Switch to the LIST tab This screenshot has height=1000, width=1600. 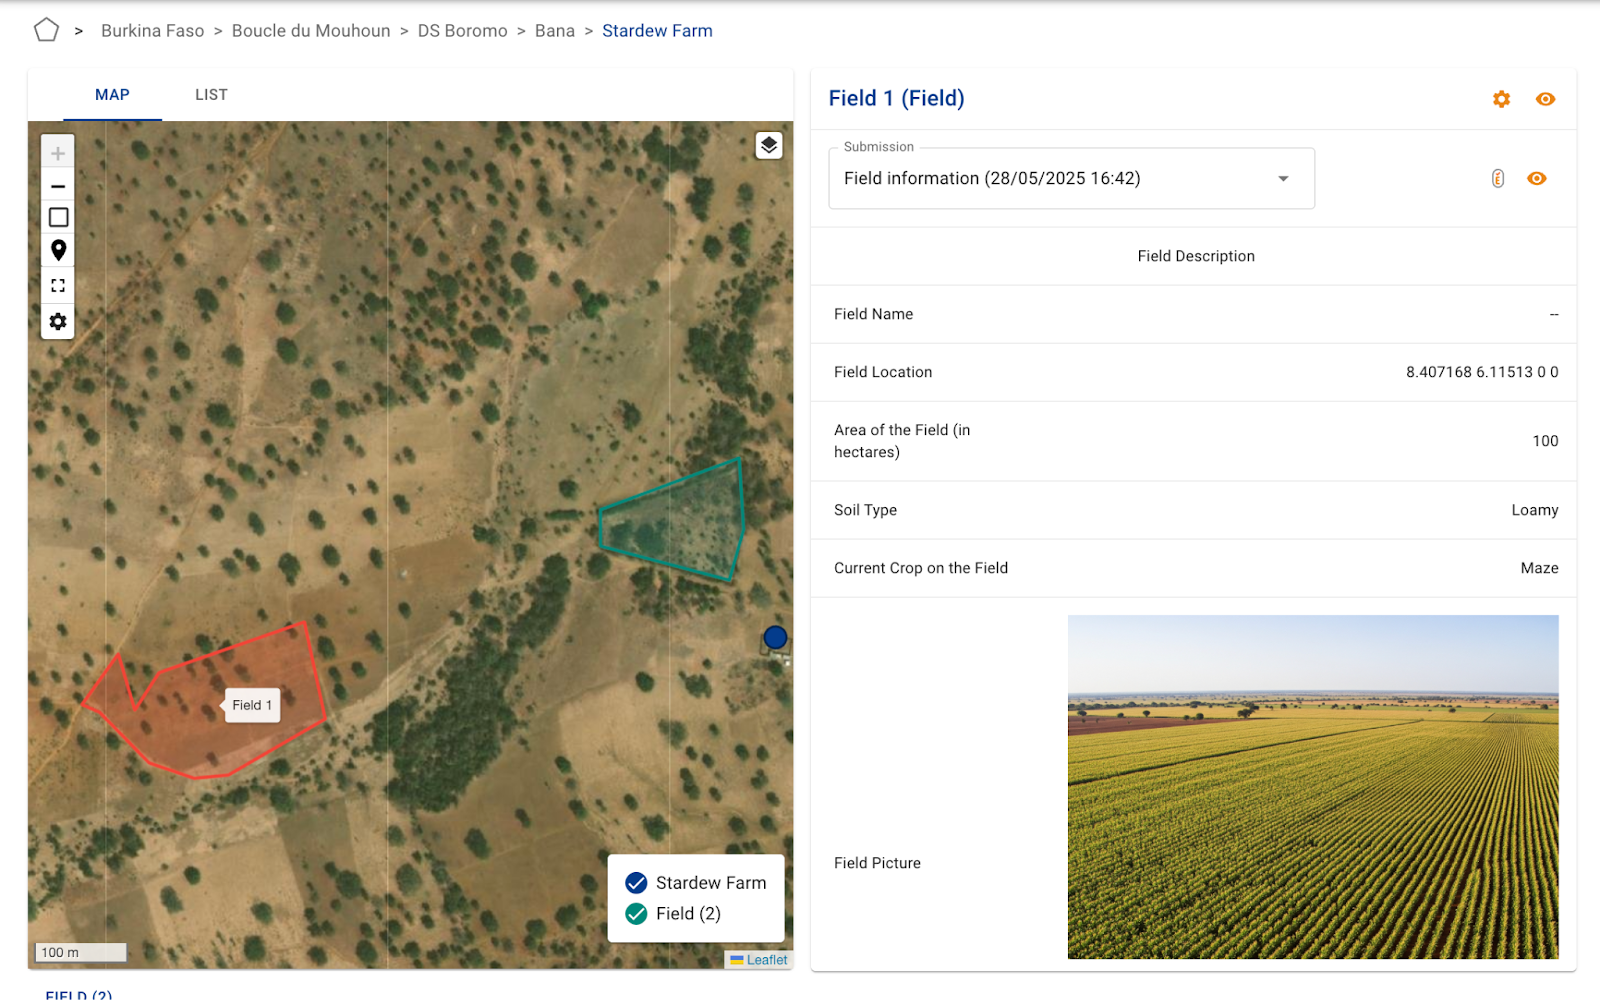[211, 95]
